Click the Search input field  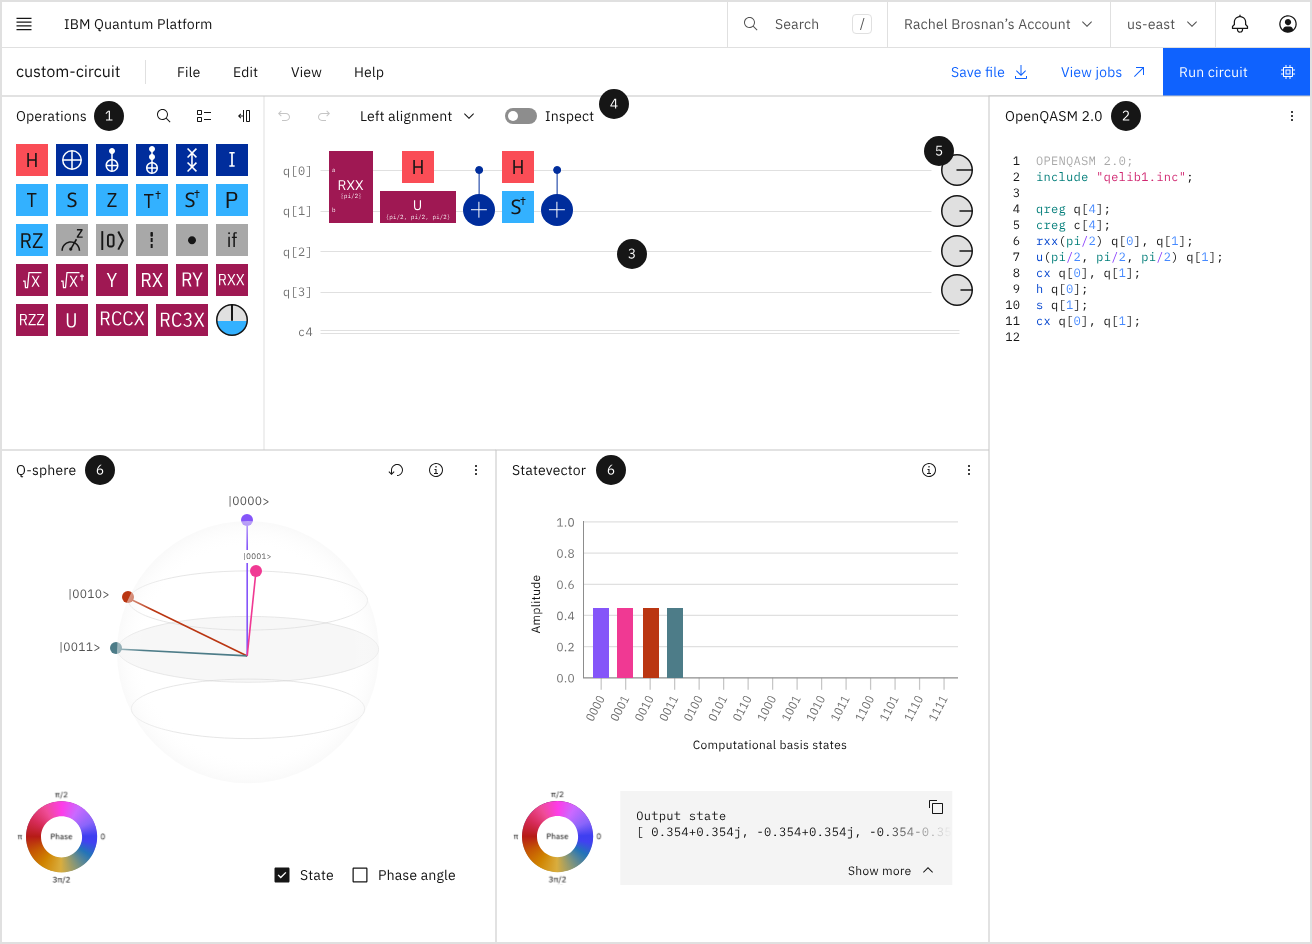[807, 24]
